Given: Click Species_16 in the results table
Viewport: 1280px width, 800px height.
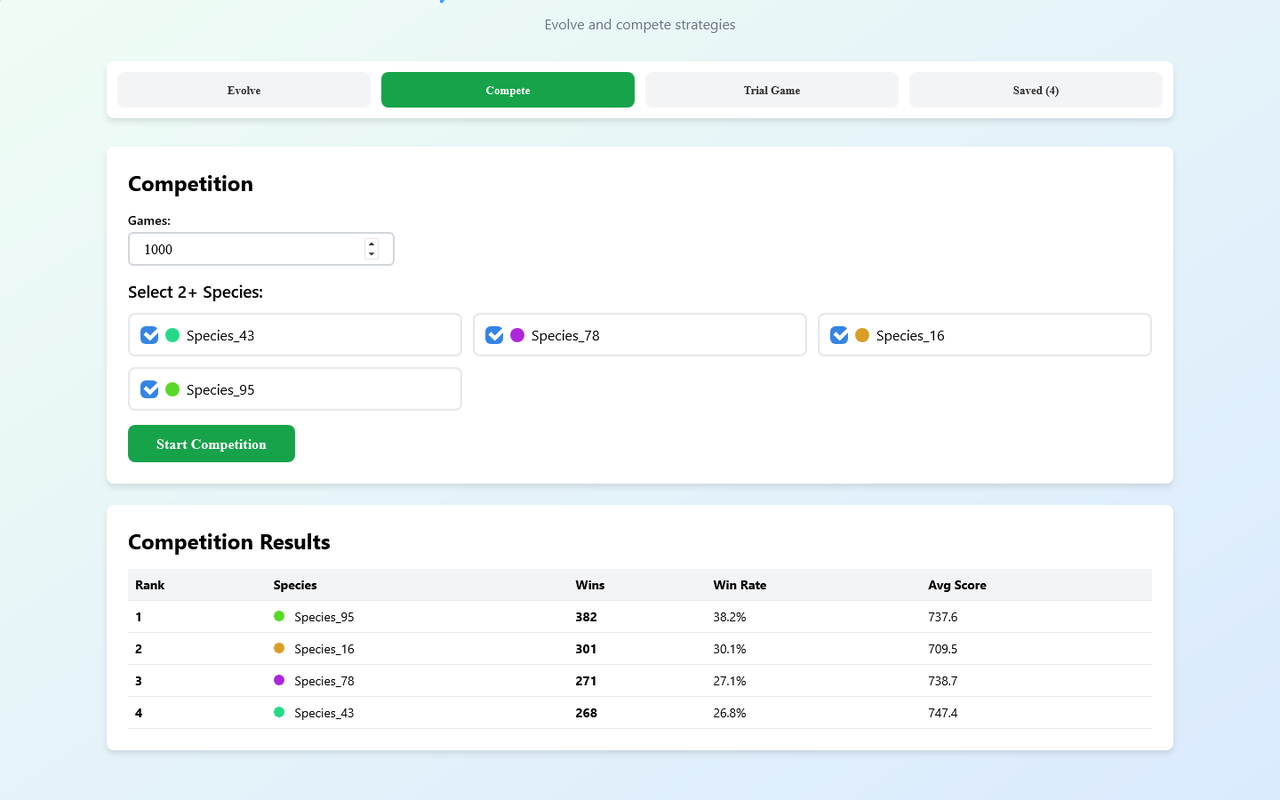Looking at the screenshot, I should point(324,649).
